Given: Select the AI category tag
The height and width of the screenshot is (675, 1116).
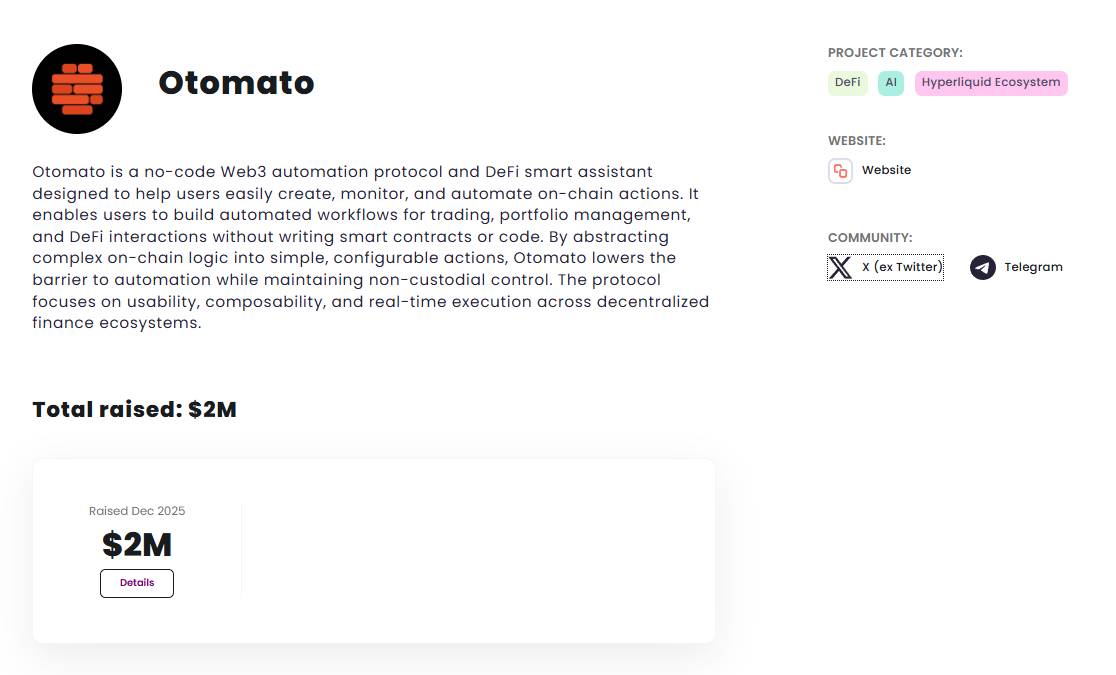Looking at the screenshot, I should click(890, 83).
